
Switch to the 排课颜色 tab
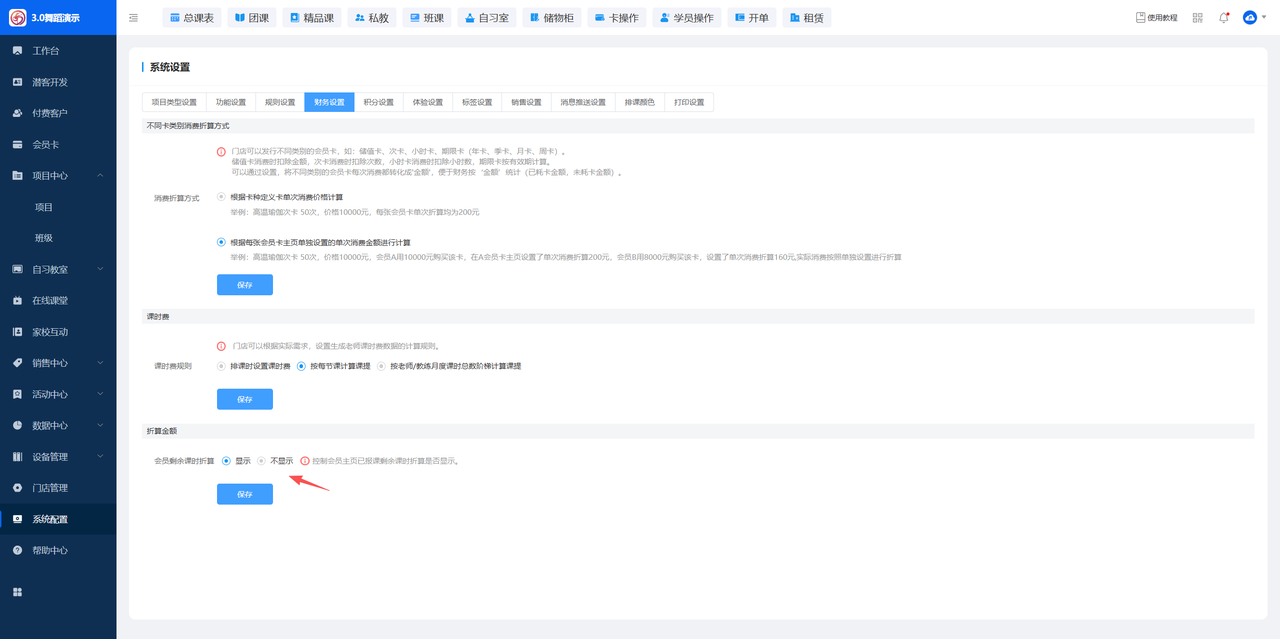click(639, 102)
